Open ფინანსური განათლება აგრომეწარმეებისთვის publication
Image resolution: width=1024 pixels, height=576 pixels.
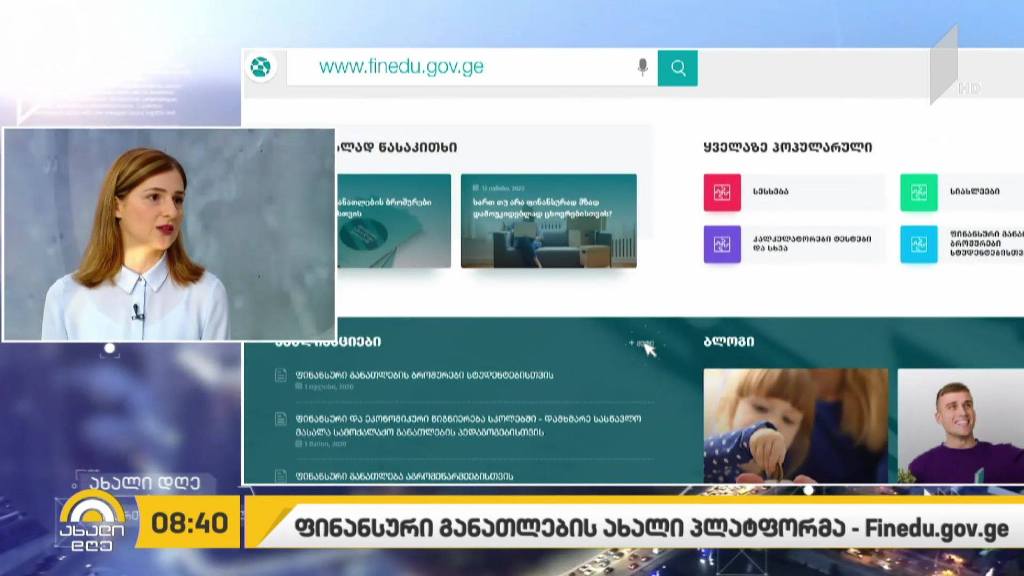click(404, 476)
